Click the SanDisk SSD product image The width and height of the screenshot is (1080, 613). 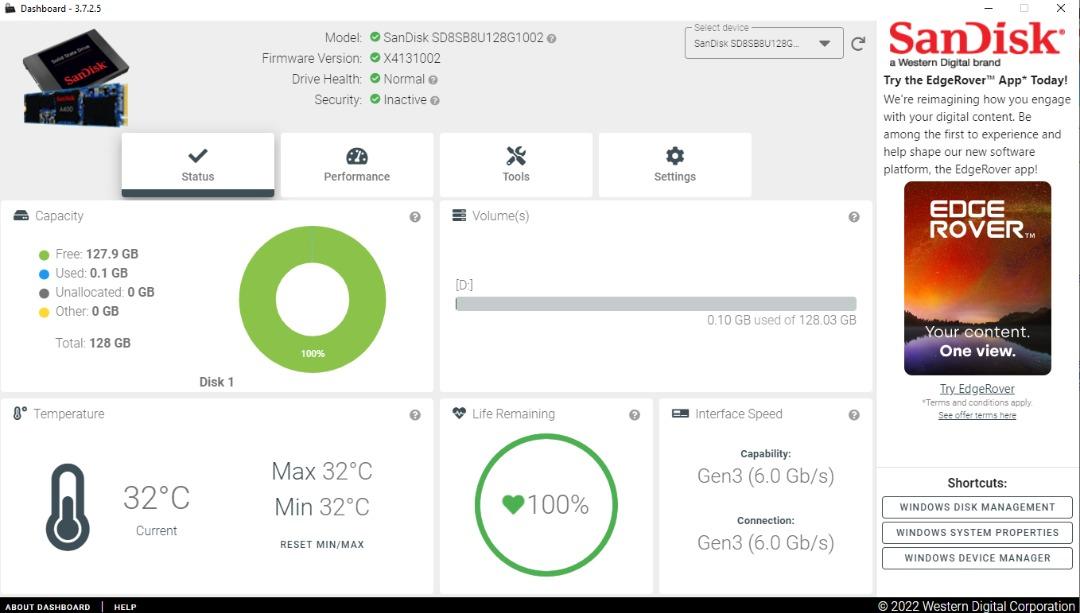(76, 77)
